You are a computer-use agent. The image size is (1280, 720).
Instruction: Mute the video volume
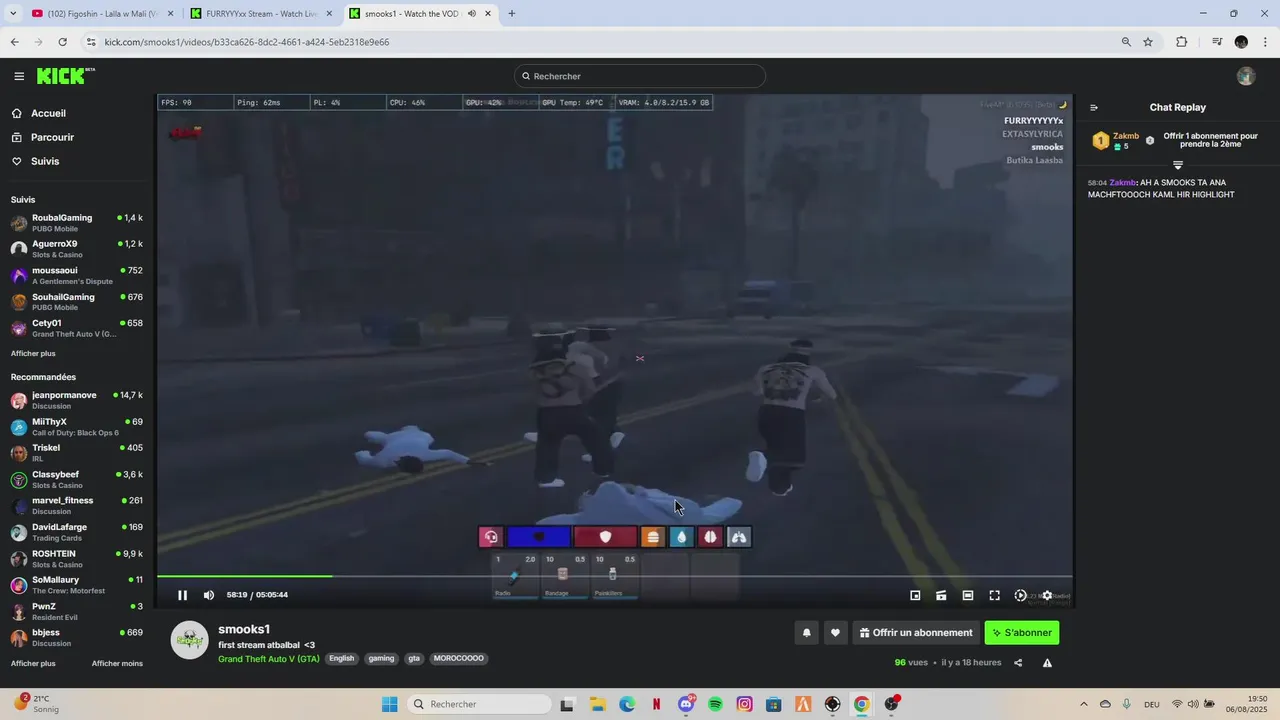point(209,595)
